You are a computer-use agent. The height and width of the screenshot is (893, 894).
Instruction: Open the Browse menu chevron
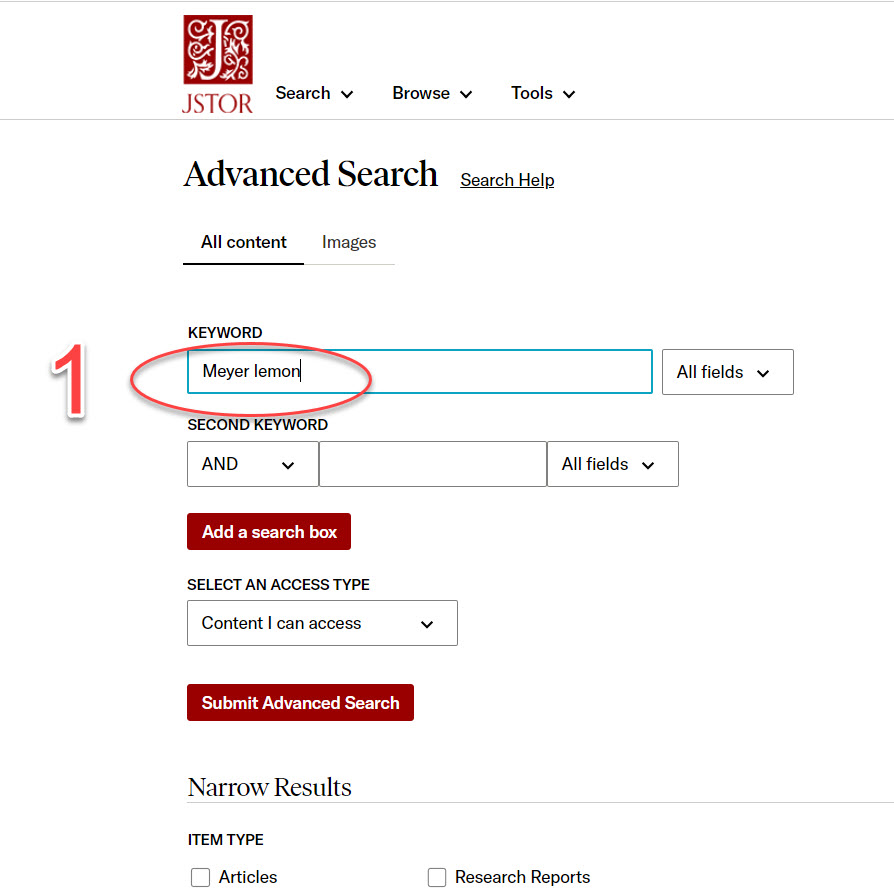point(467,93)
